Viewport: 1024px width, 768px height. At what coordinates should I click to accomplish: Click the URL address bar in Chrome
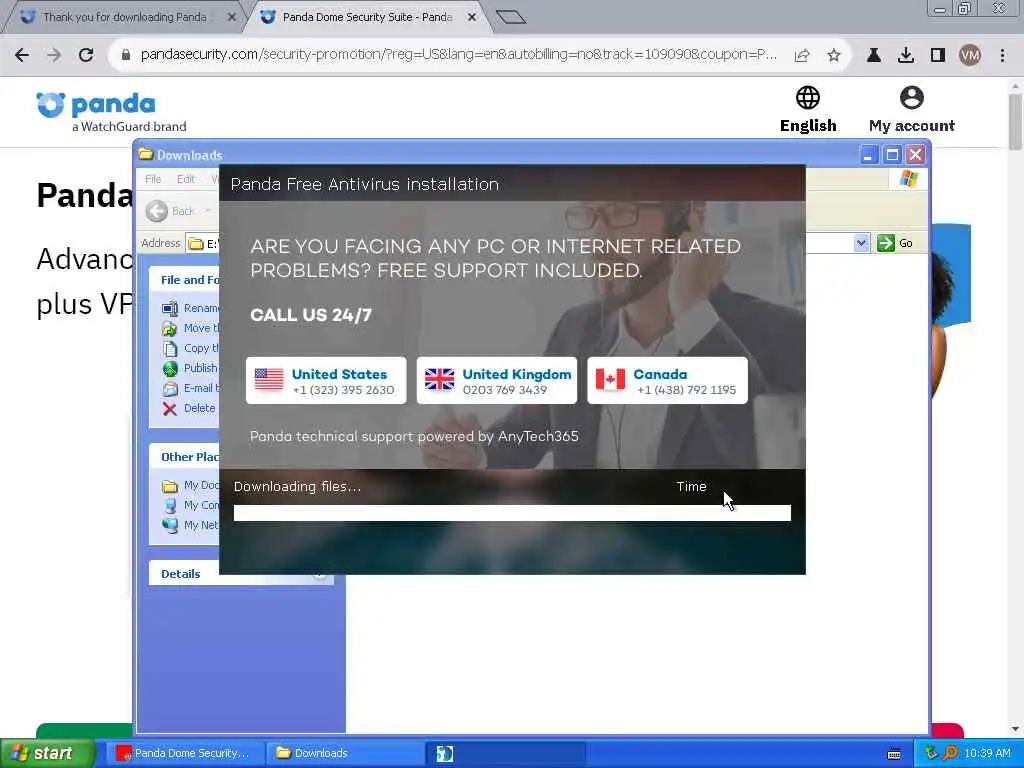pos(457,55)
